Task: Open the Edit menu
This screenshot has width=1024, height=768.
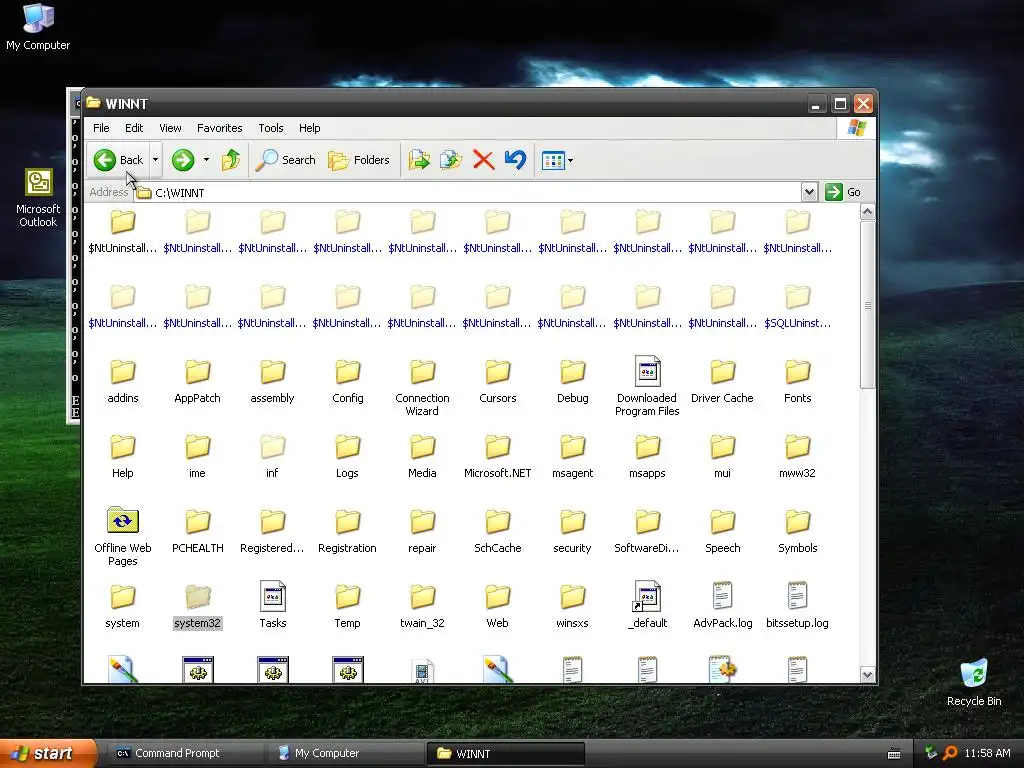Action: coord(134,128)
